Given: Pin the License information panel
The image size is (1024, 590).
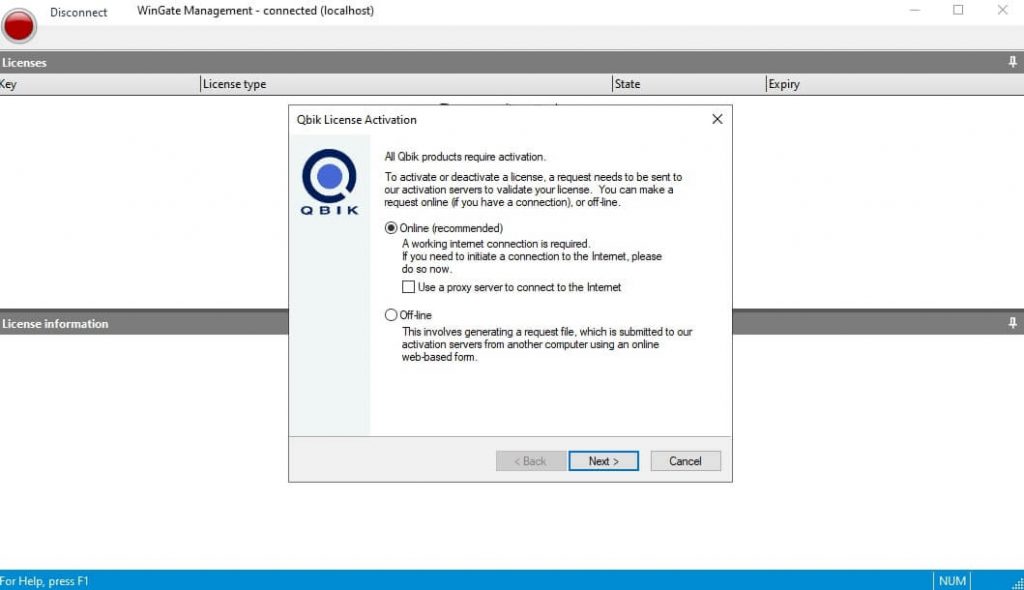Looking at the screenshot, I should coord(1012,323).
